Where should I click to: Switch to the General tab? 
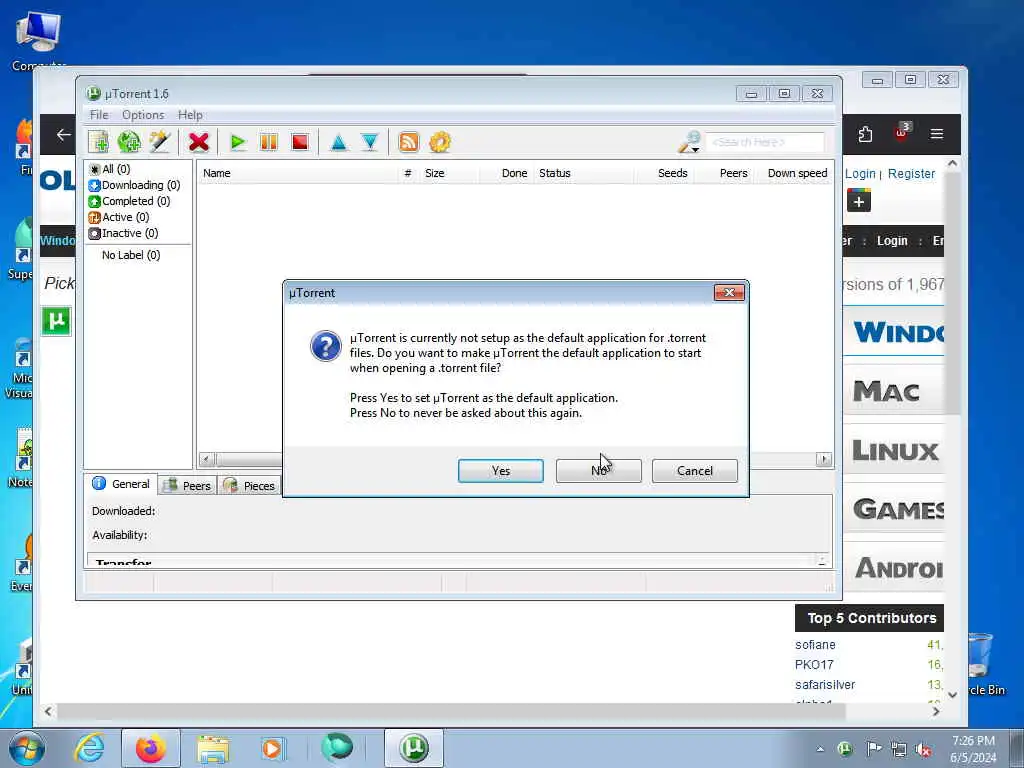pyautogui.click(x=121, y=484)
